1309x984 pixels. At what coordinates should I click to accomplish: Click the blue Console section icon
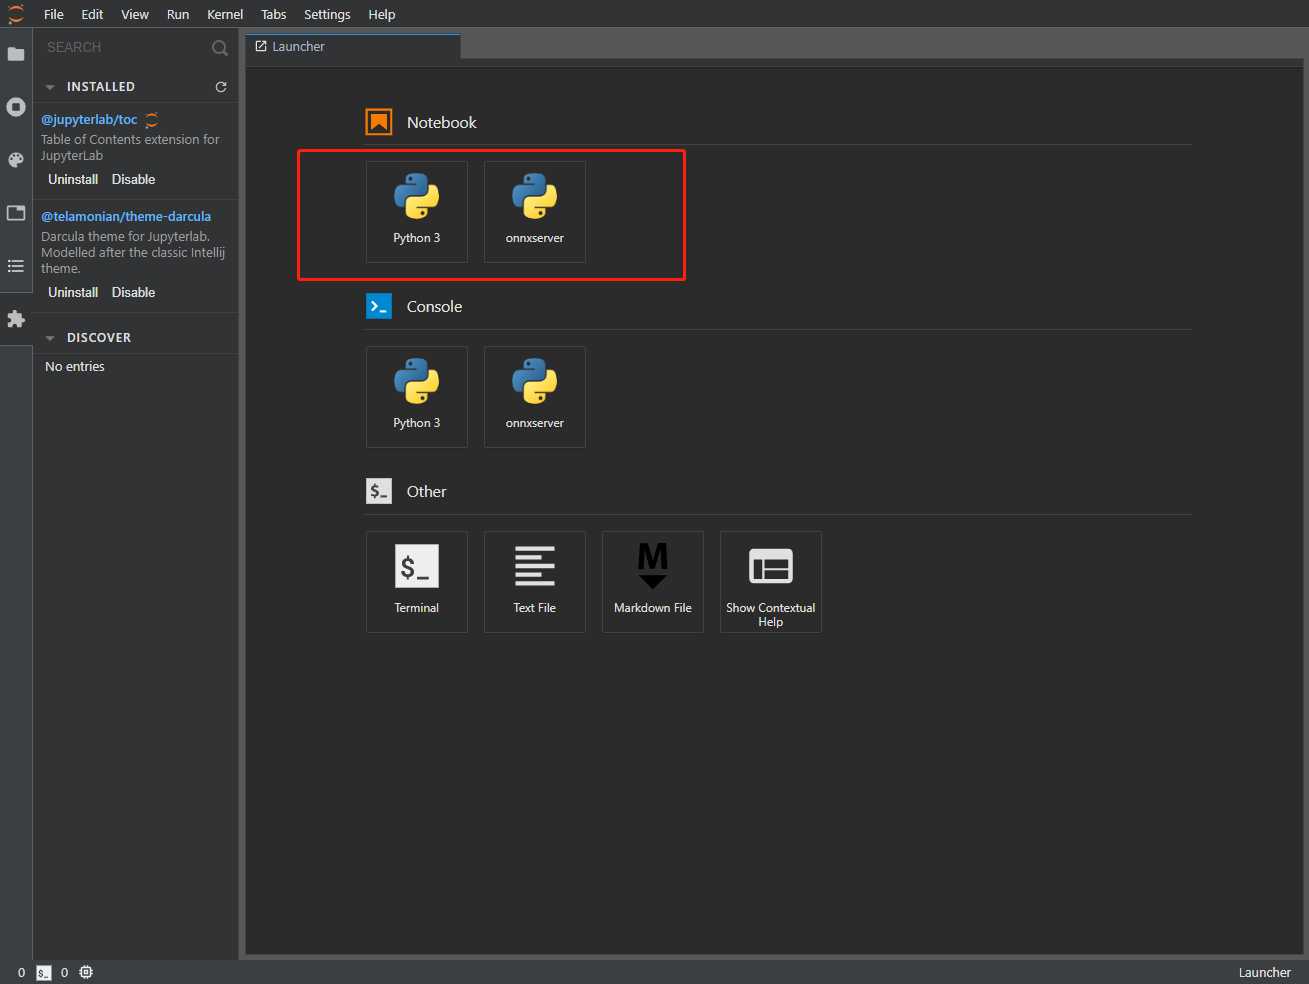pyautogui.click(x=379, y=306)
